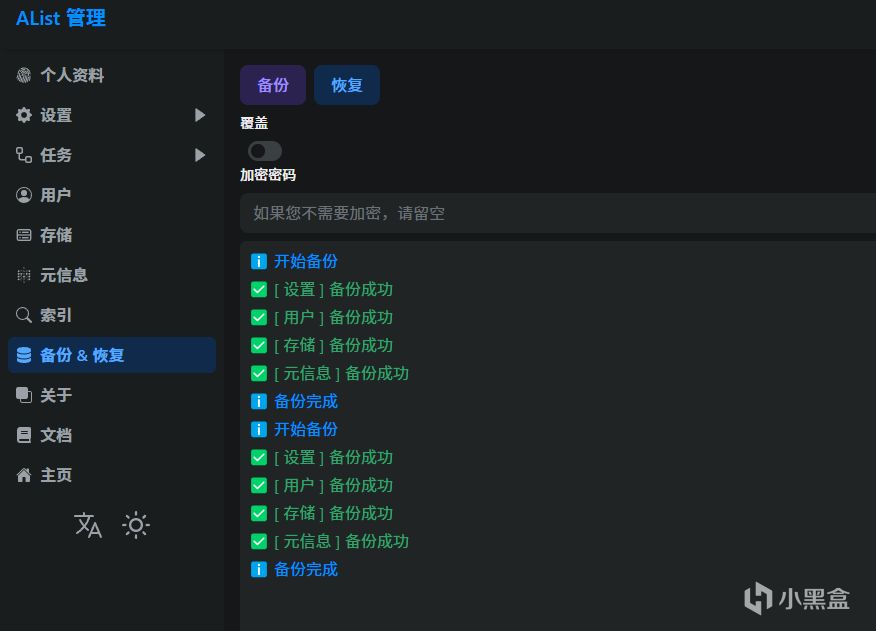Click the fingerprint icon beside 个人资料
The image size is (876, 631).
[24, 75]
